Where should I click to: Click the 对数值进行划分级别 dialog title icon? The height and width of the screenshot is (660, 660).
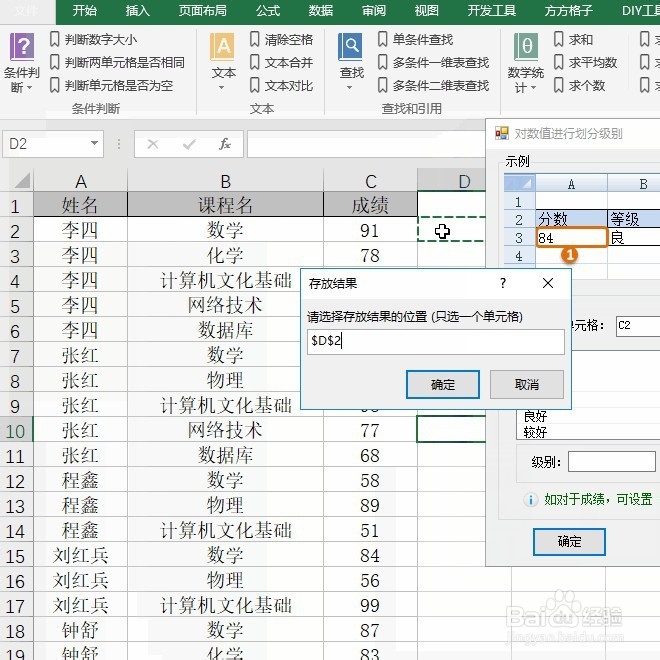click(502, 133)
